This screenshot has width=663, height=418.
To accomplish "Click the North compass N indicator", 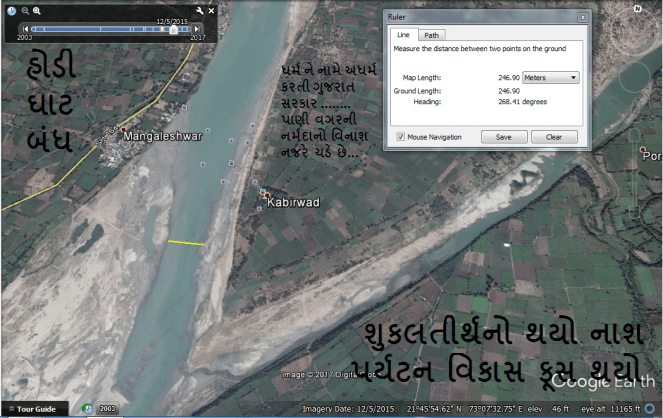I will coord(636,8).
